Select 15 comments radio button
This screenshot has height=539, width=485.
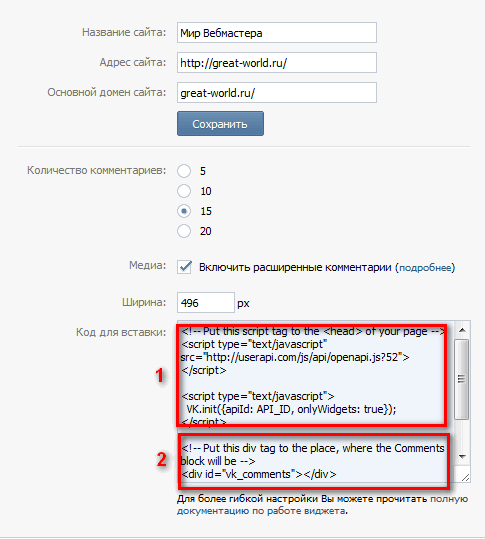tap(184, 211)
